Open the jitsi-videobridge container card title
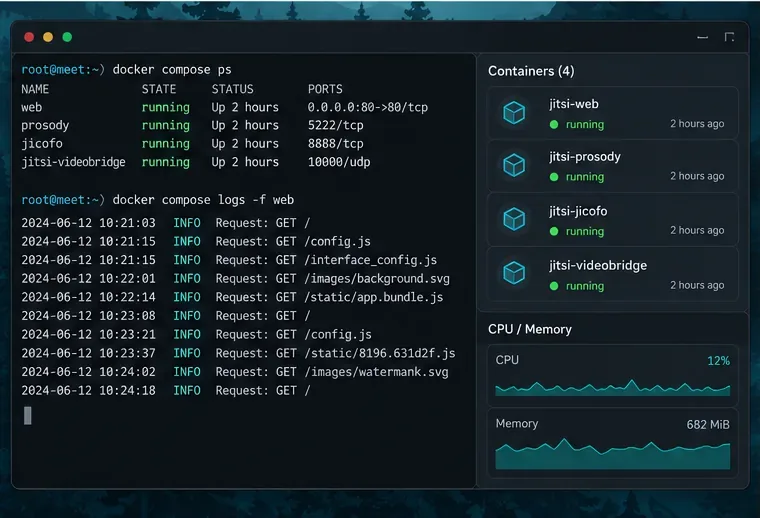This screenshot has height=518, width=760. coord(598,266)
